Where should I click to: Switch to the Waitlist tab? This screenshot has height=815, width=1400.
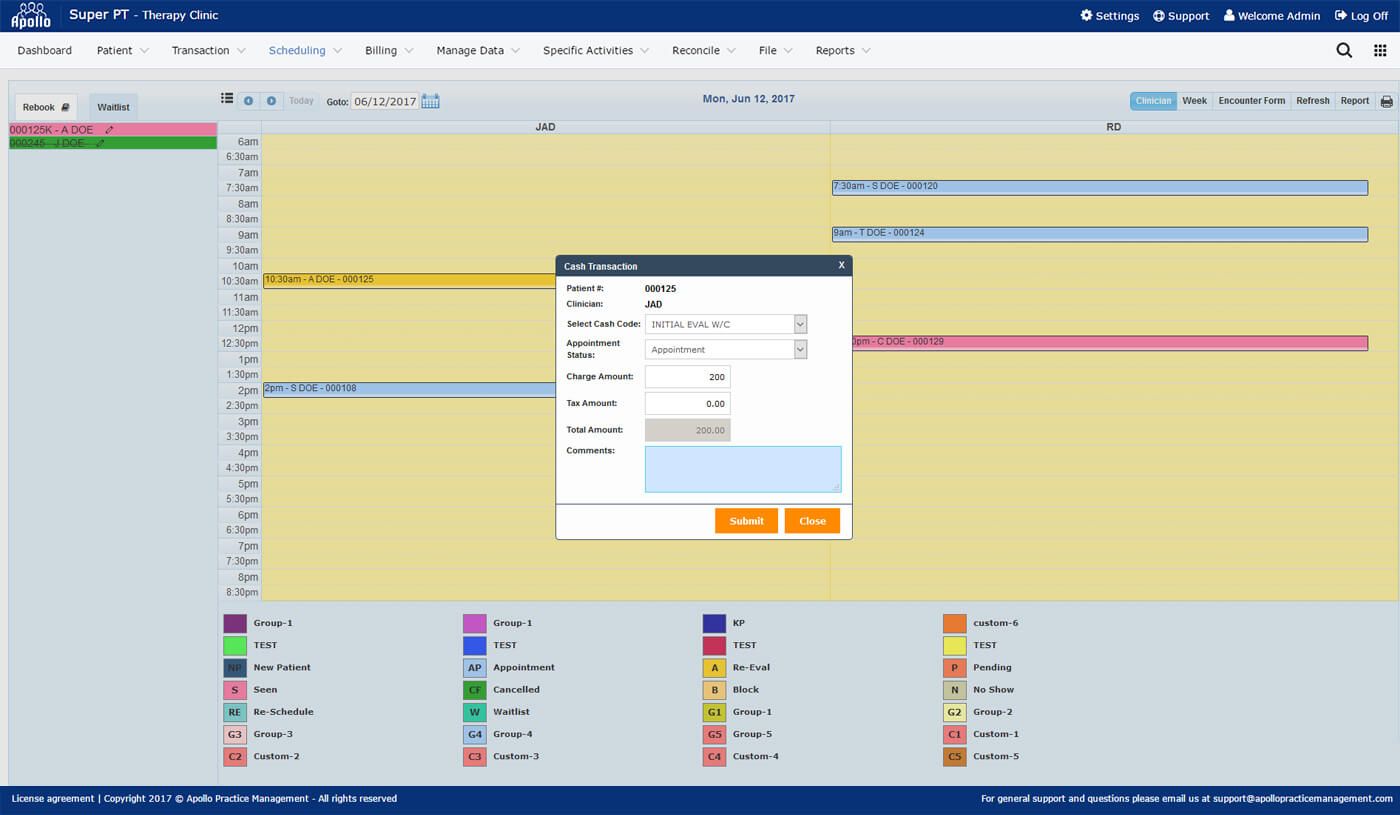pyautogui.click(x=113, y=107)
